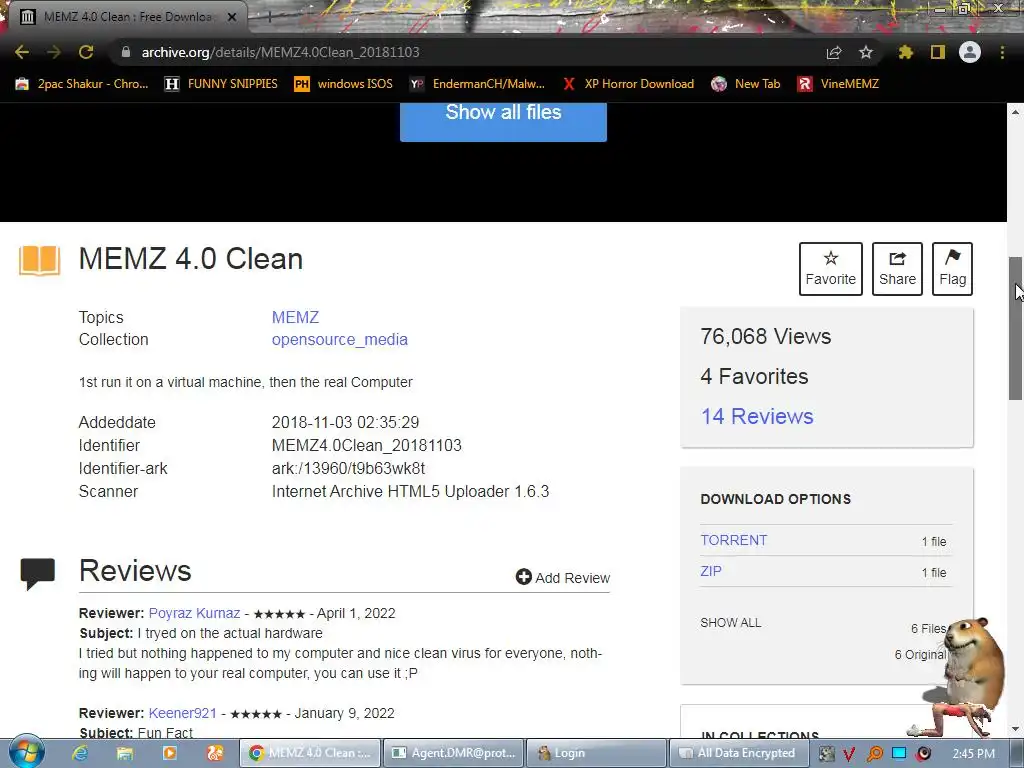Viewport: 1024px width, 768px height.
Task: Click identifier value MEMZ4.0Clean_20181103
Action: (366, 445)
